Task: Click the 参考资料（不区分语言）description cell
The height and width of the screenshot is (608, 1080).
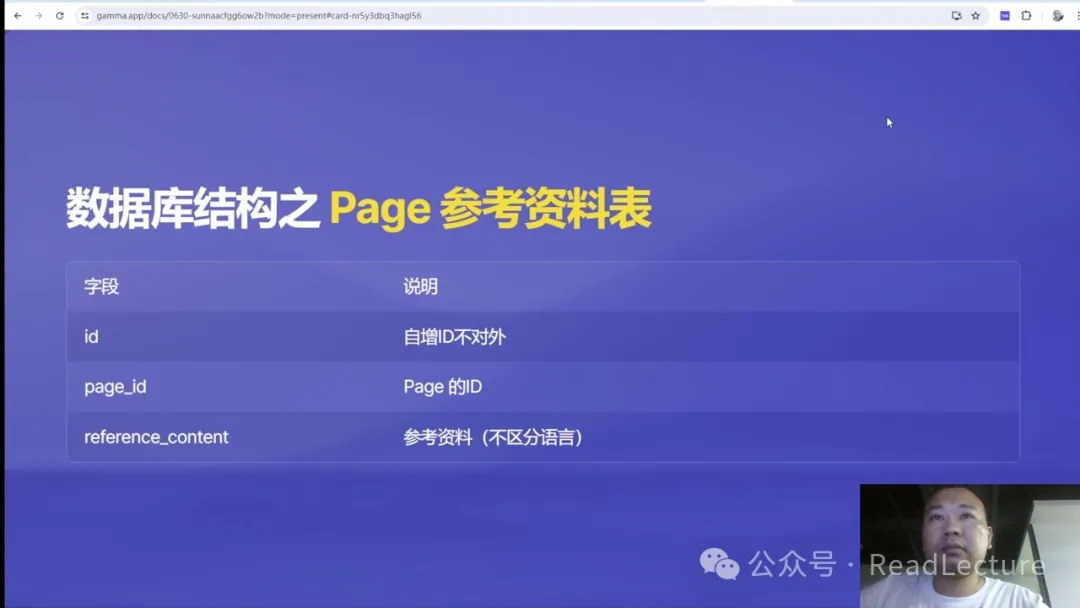Action: click(493, 437)
